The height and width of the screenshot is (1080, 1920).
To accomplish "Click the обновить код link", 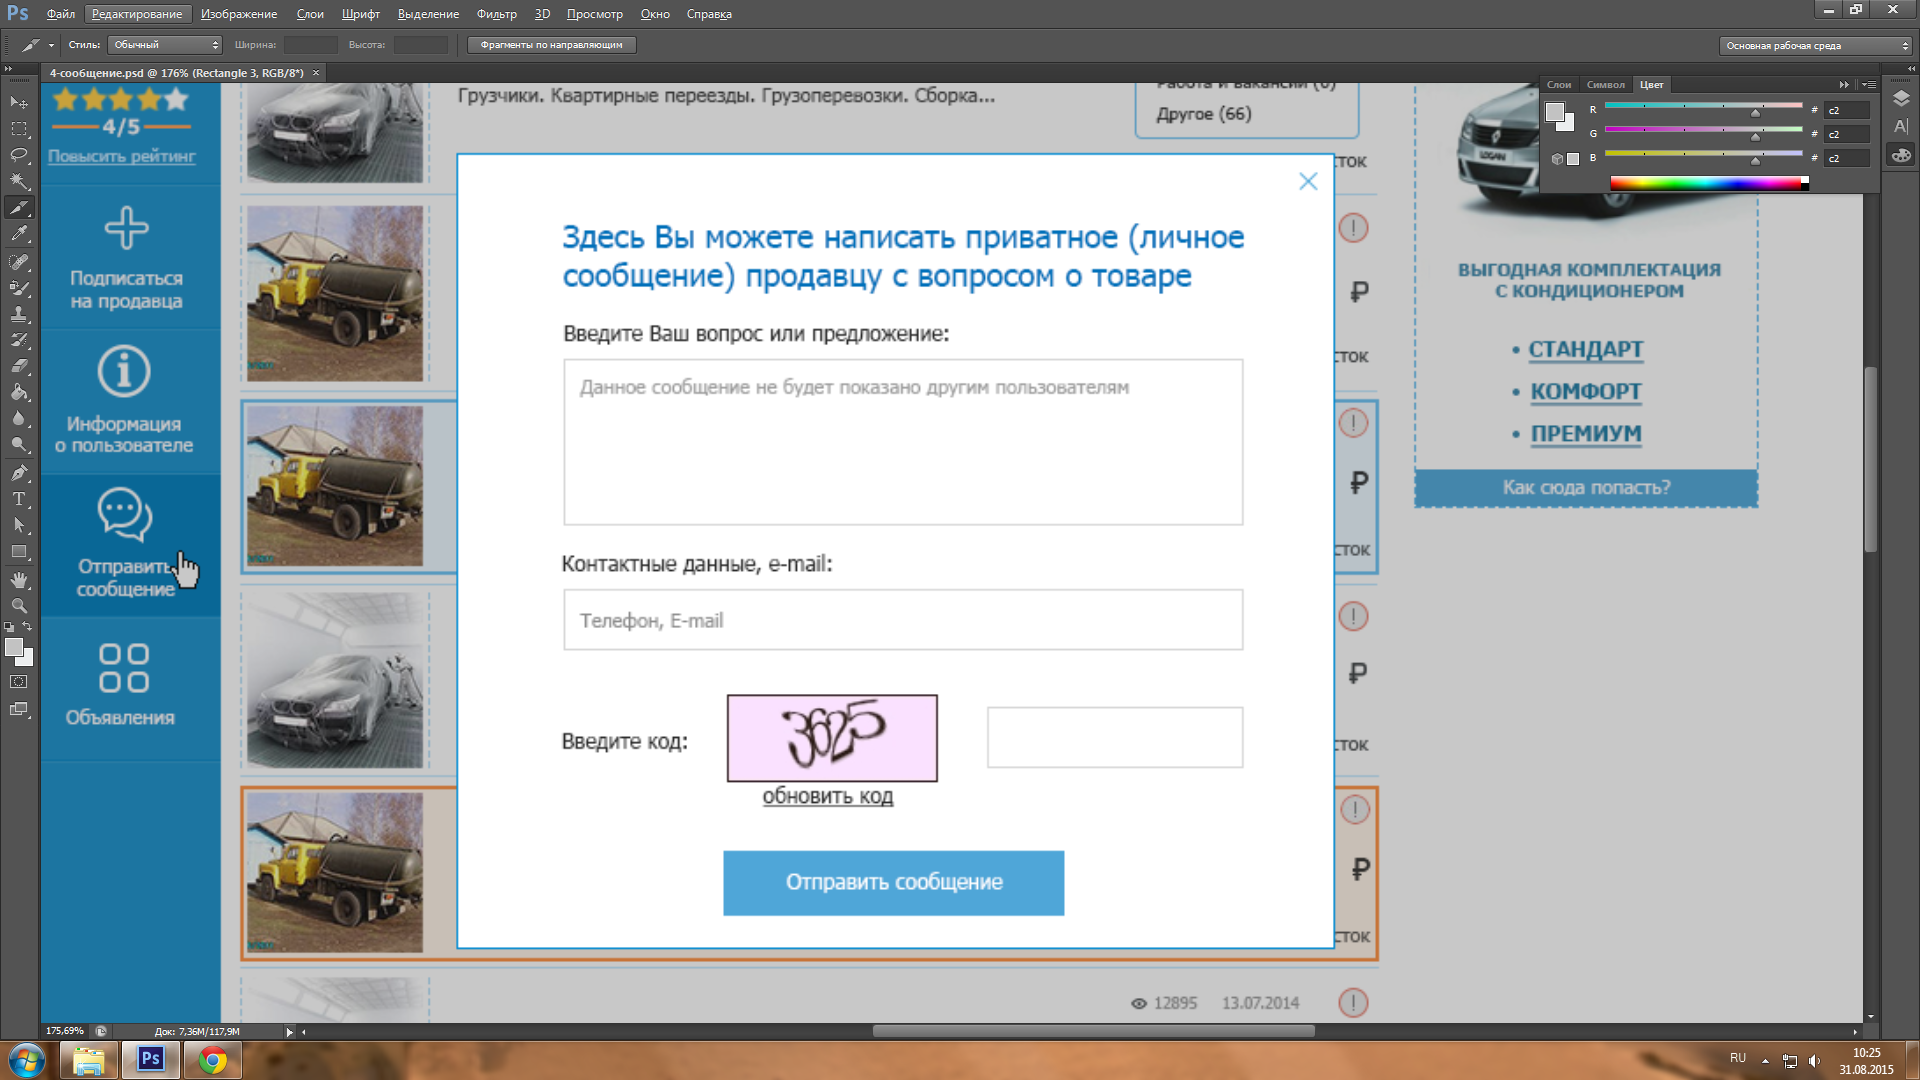I will click(827, 796).
